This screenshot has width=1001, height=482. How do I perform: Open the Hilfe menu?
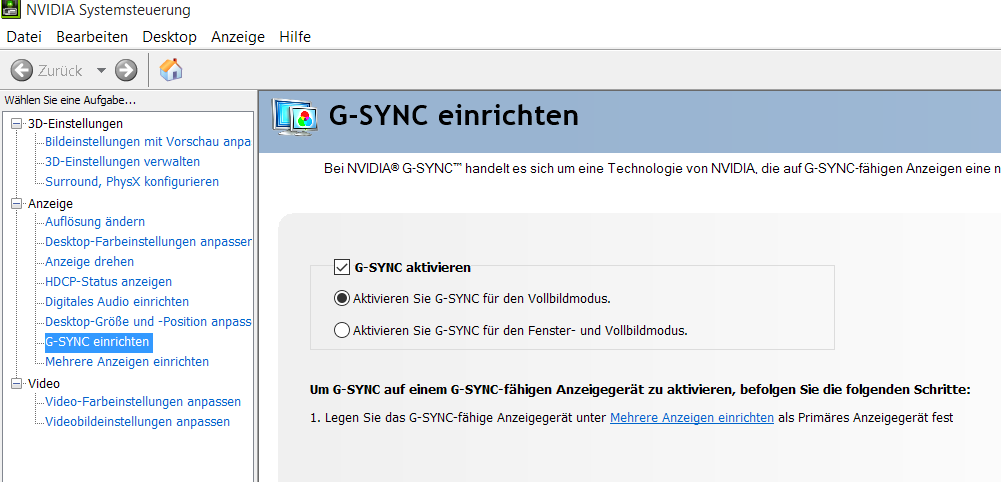point(295,37)
